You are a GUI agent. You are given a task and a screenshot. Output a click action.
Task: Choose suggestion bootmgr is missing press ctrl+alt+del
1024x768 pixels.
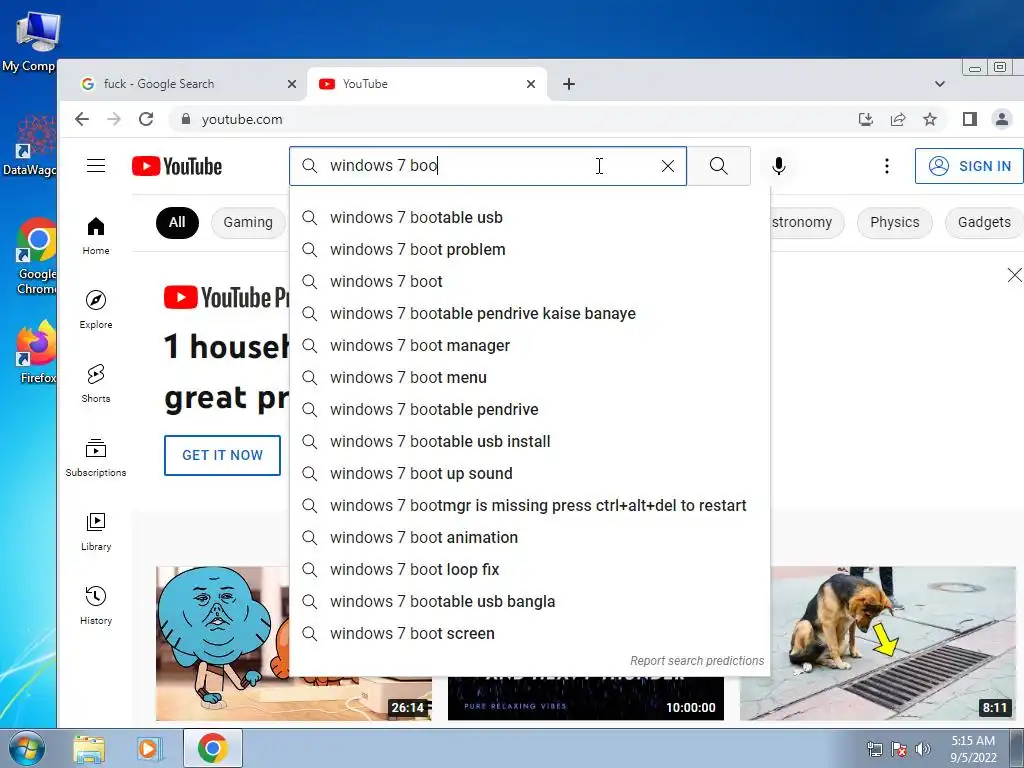pos(530,505)
